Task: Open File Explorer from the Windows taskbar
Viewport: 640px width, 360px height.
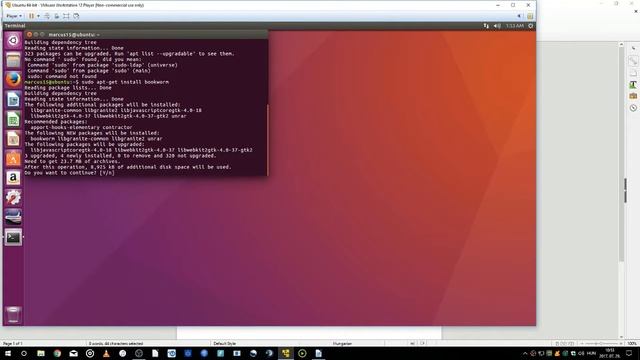Action: (x=41, y=353)
